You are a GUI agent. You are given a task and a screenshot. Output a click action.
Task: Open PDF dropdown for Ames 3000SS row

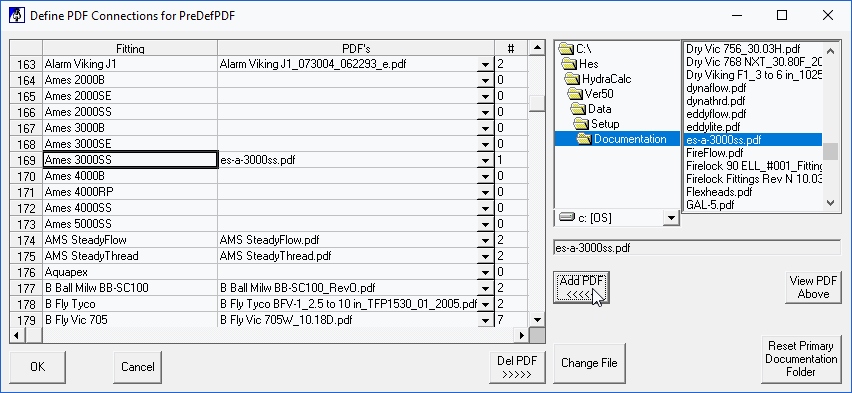(x=484, y=160)
